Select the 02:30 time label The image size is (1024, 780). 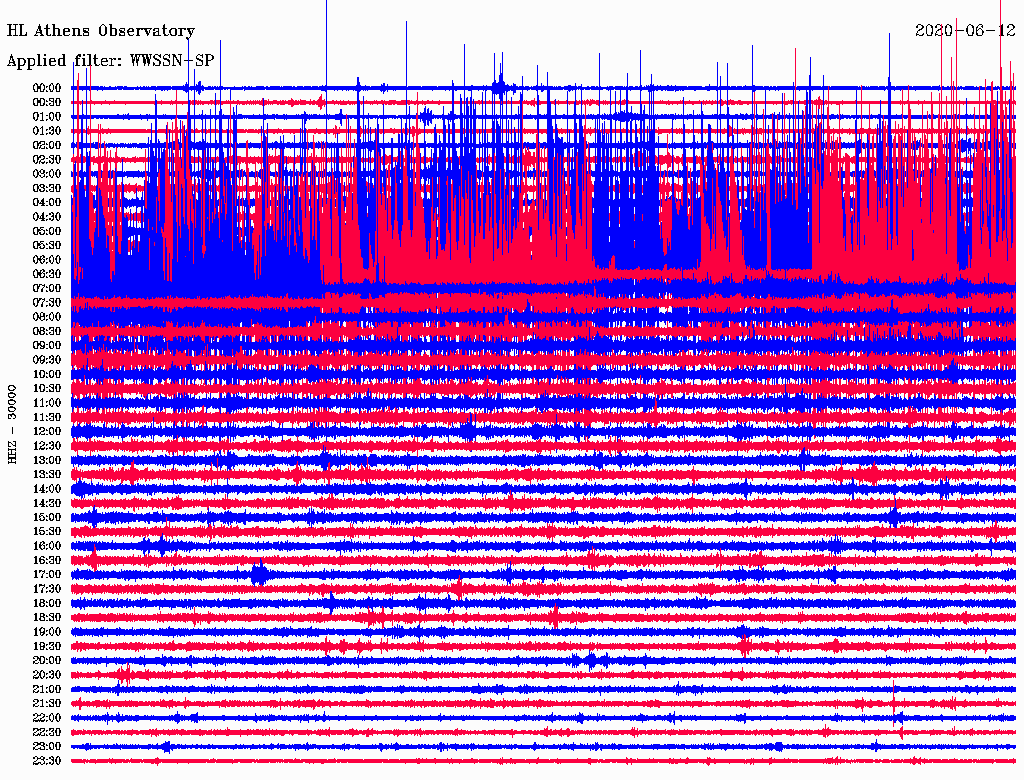coord(47,159)
